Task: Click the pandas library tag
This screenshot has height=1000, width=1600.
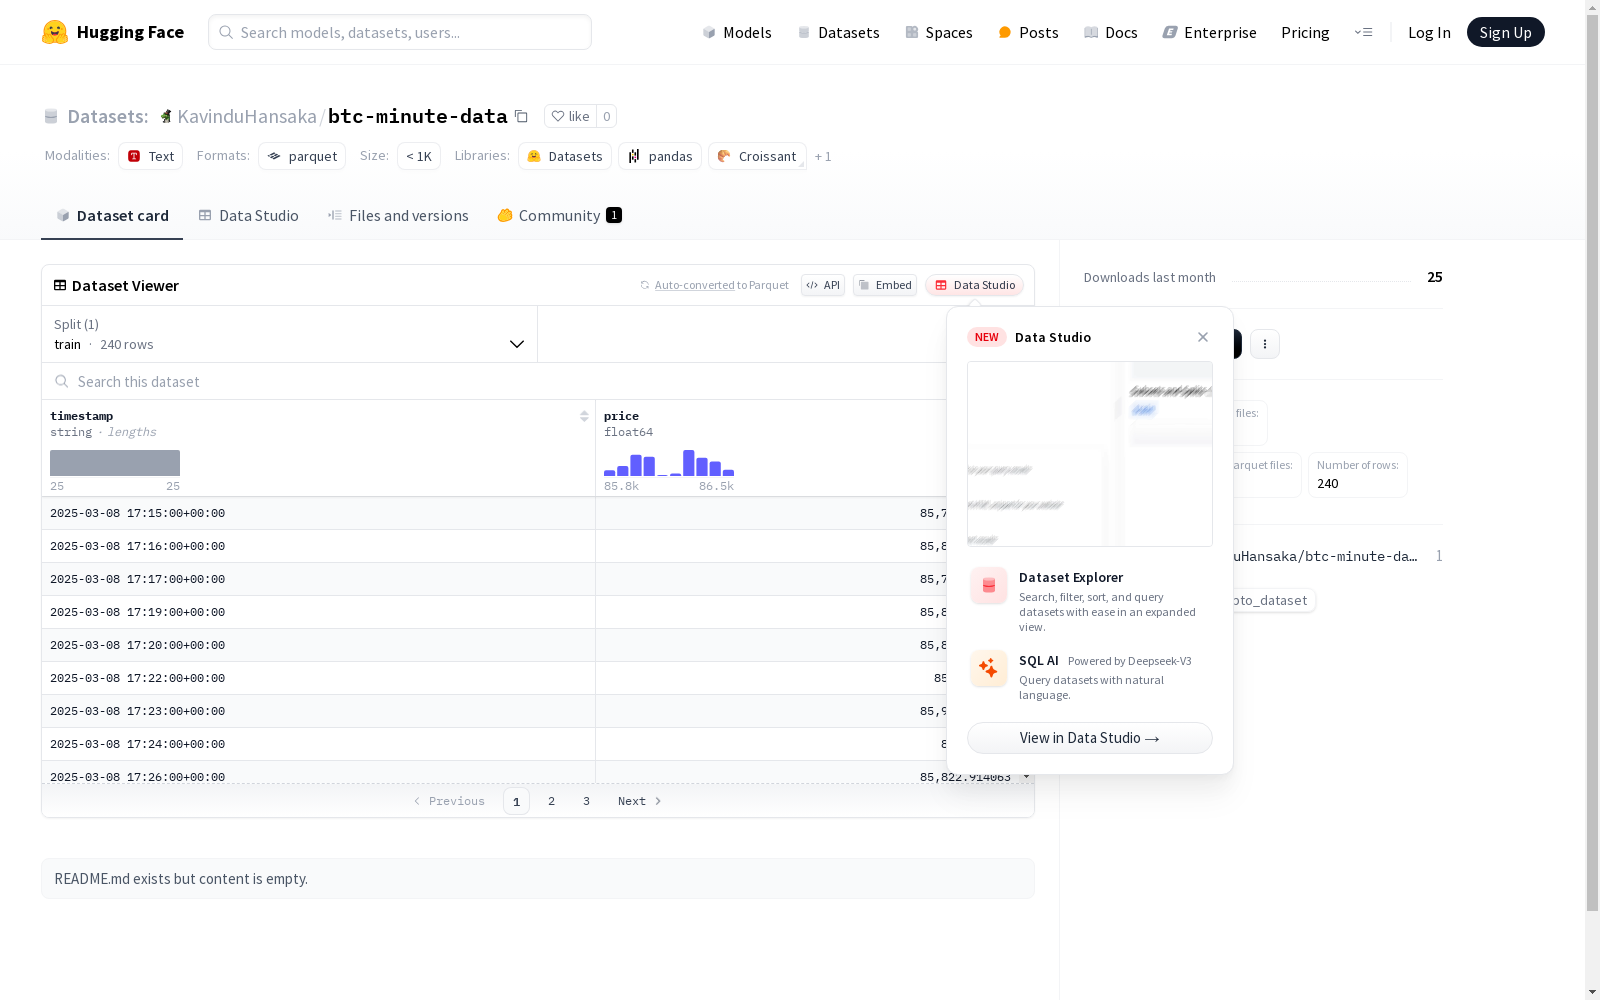Action: [660, 156]
